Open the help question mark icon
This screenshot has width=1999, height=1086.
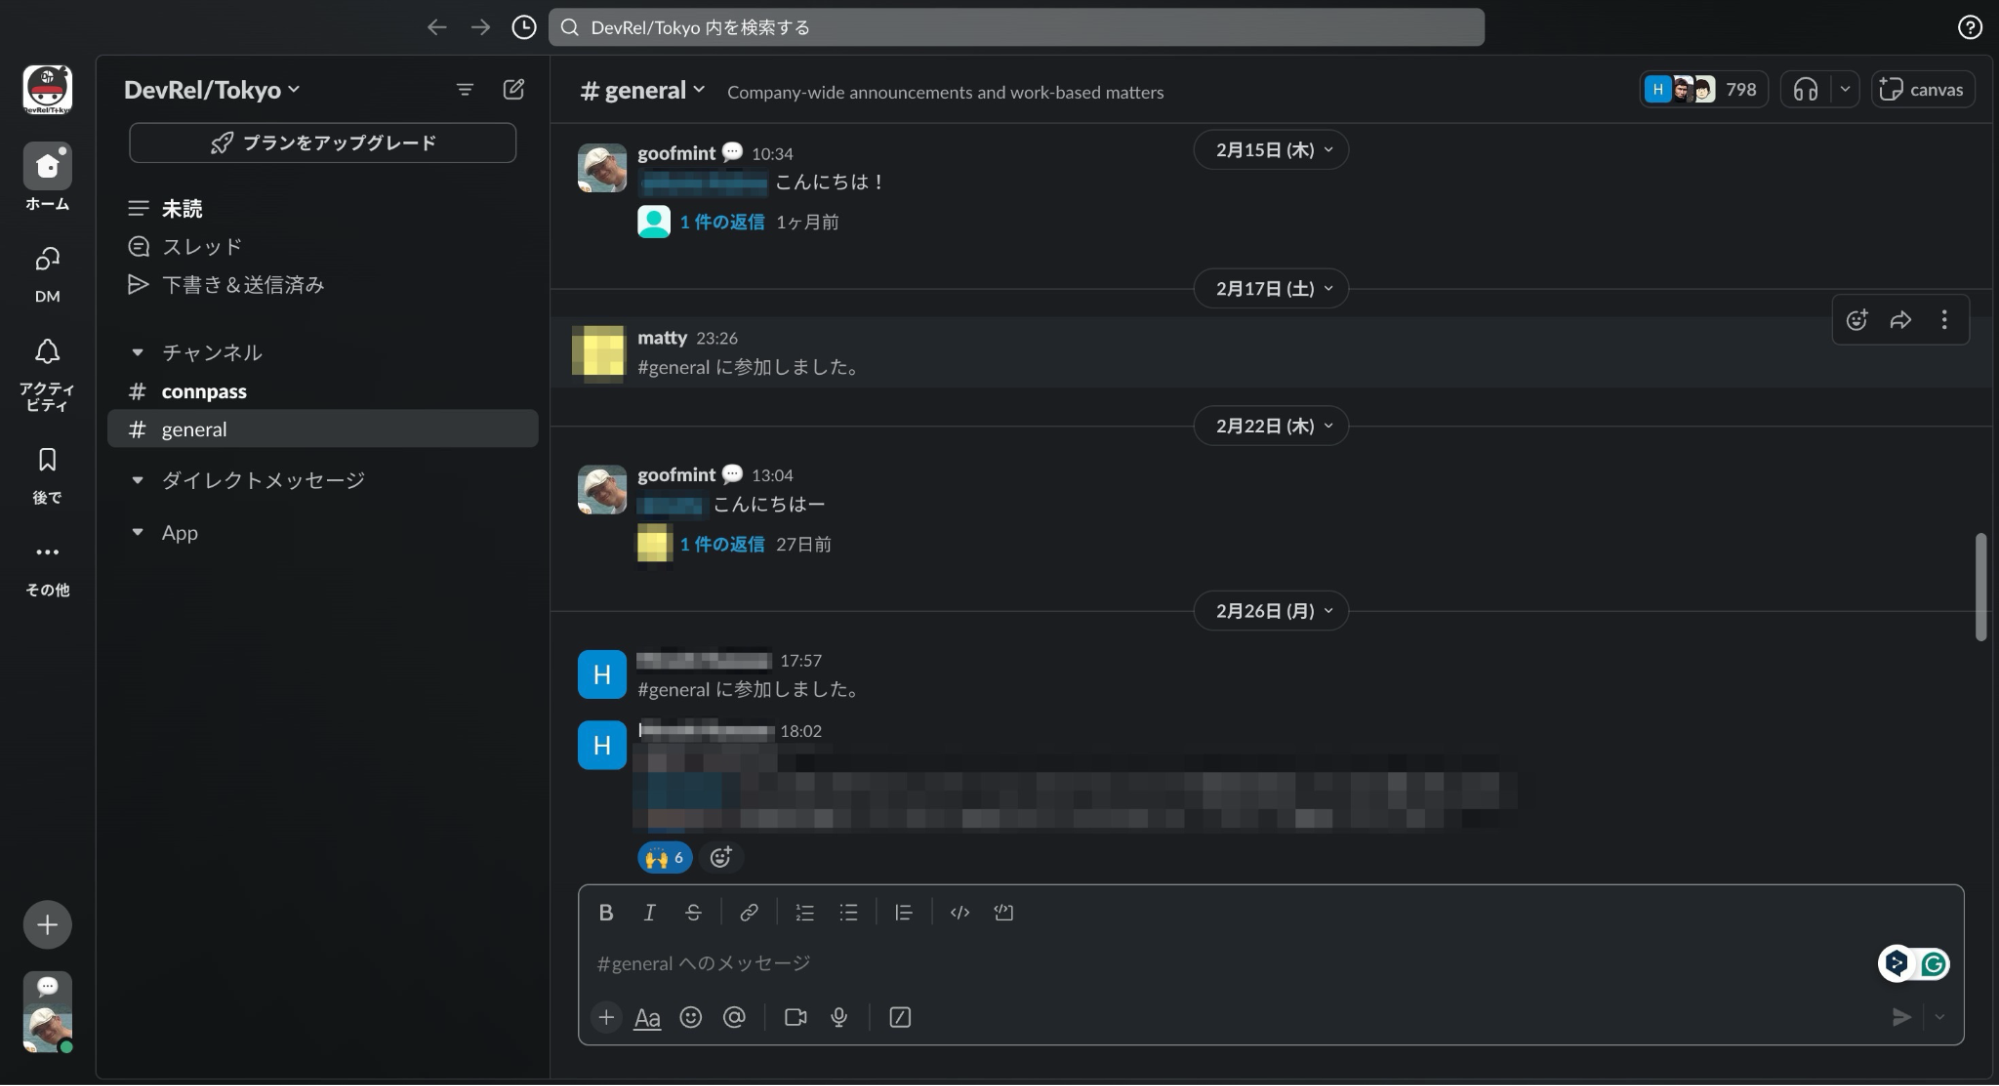click(x=1970, y=27)
